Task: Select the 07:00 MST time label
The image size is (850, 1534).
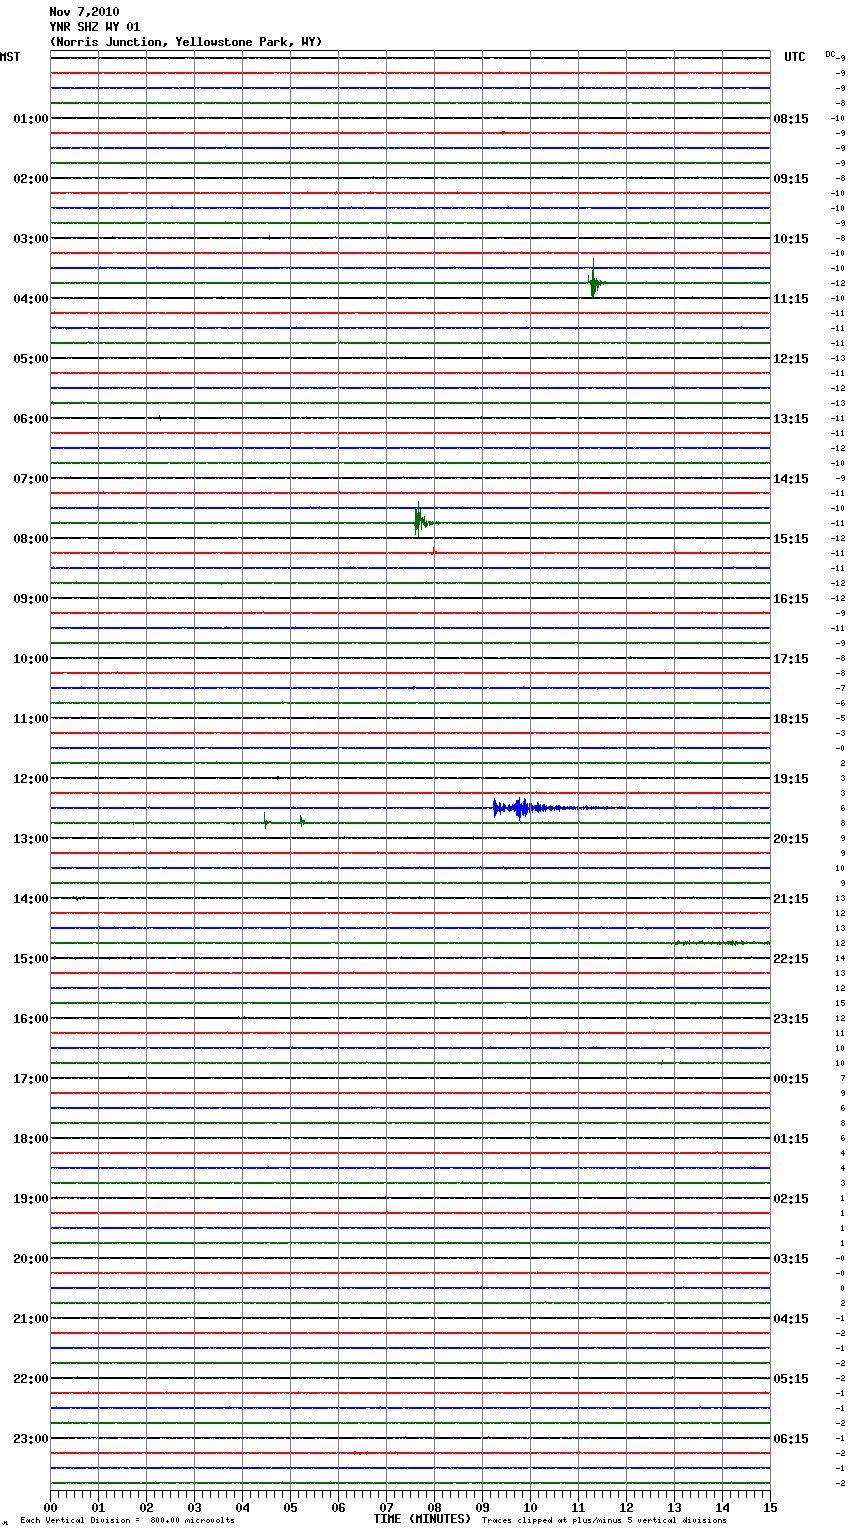Action: point(31,479)
